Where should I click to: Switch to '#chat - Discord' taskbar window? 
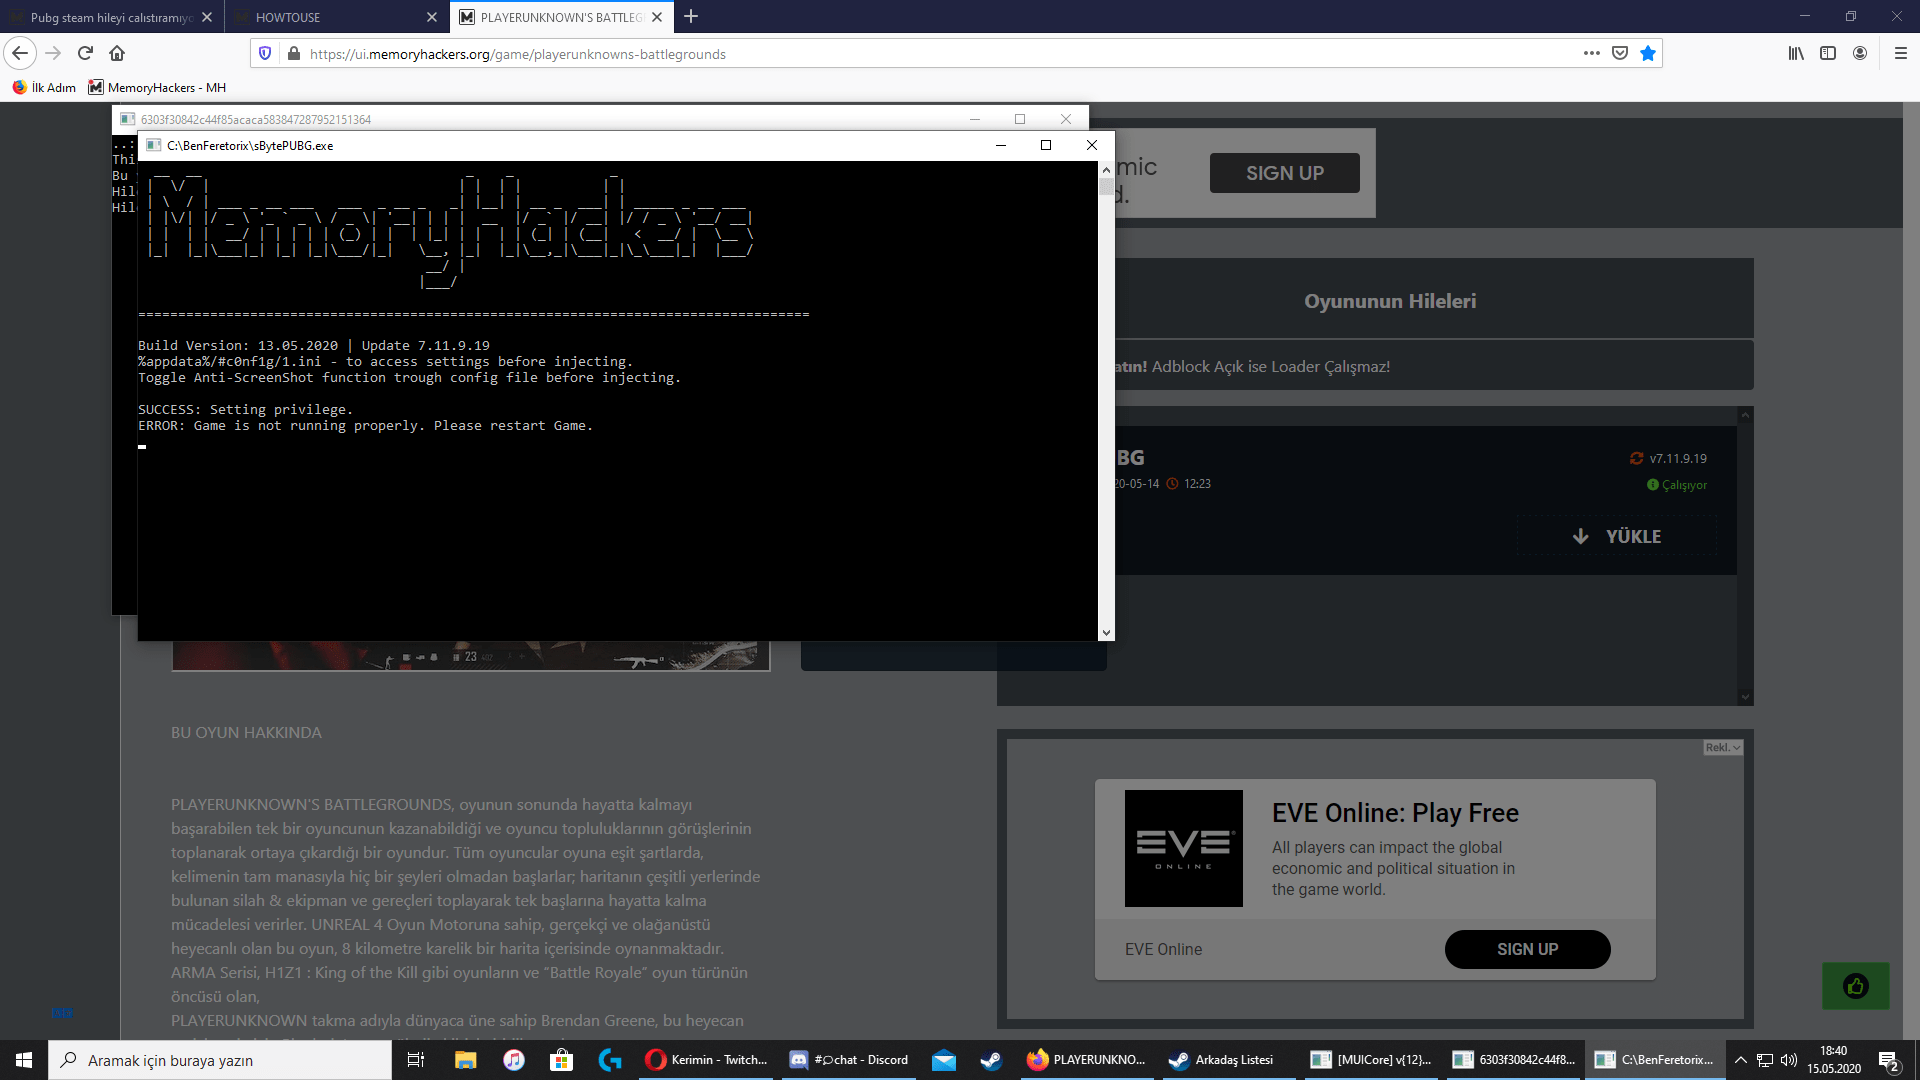850,1060
